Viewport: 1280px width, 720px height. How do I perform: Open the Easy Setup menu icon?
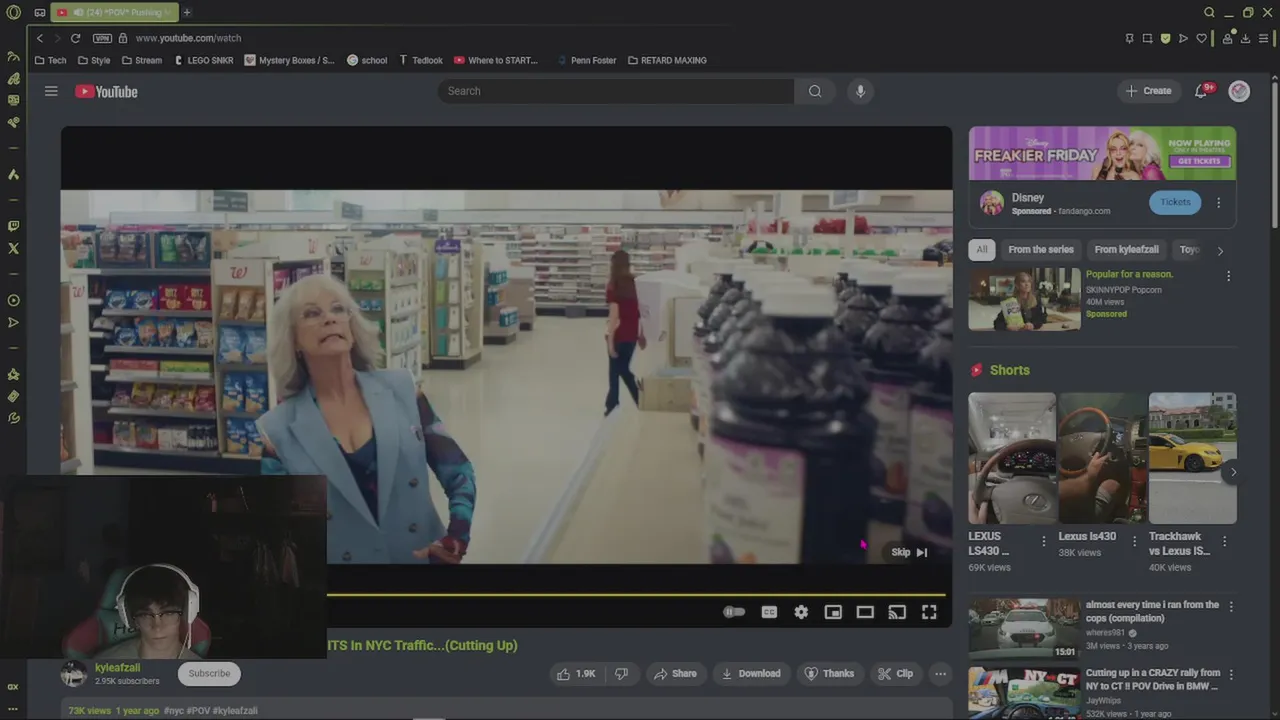1264,38
